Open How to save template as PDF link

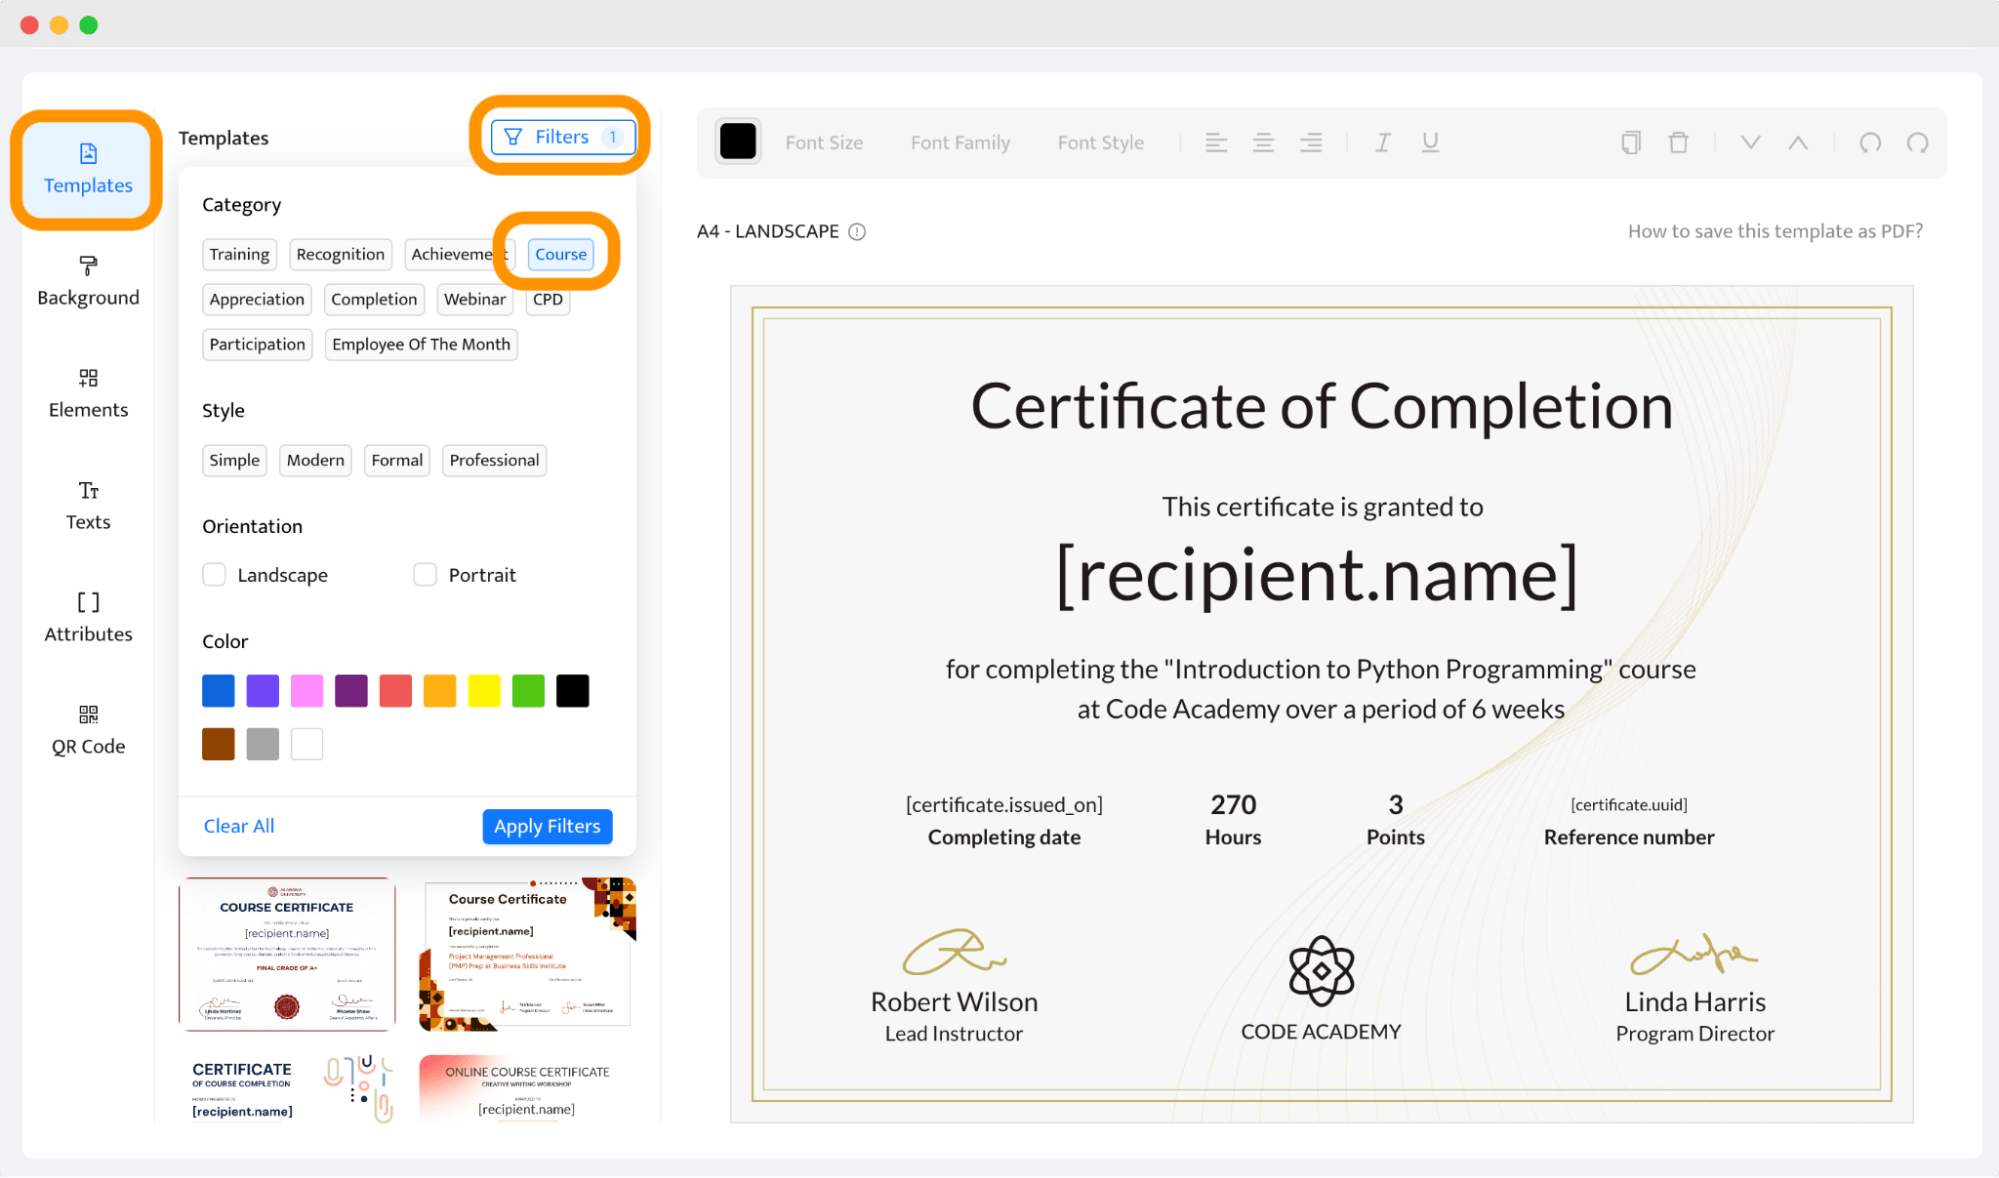pos(1775,232)
